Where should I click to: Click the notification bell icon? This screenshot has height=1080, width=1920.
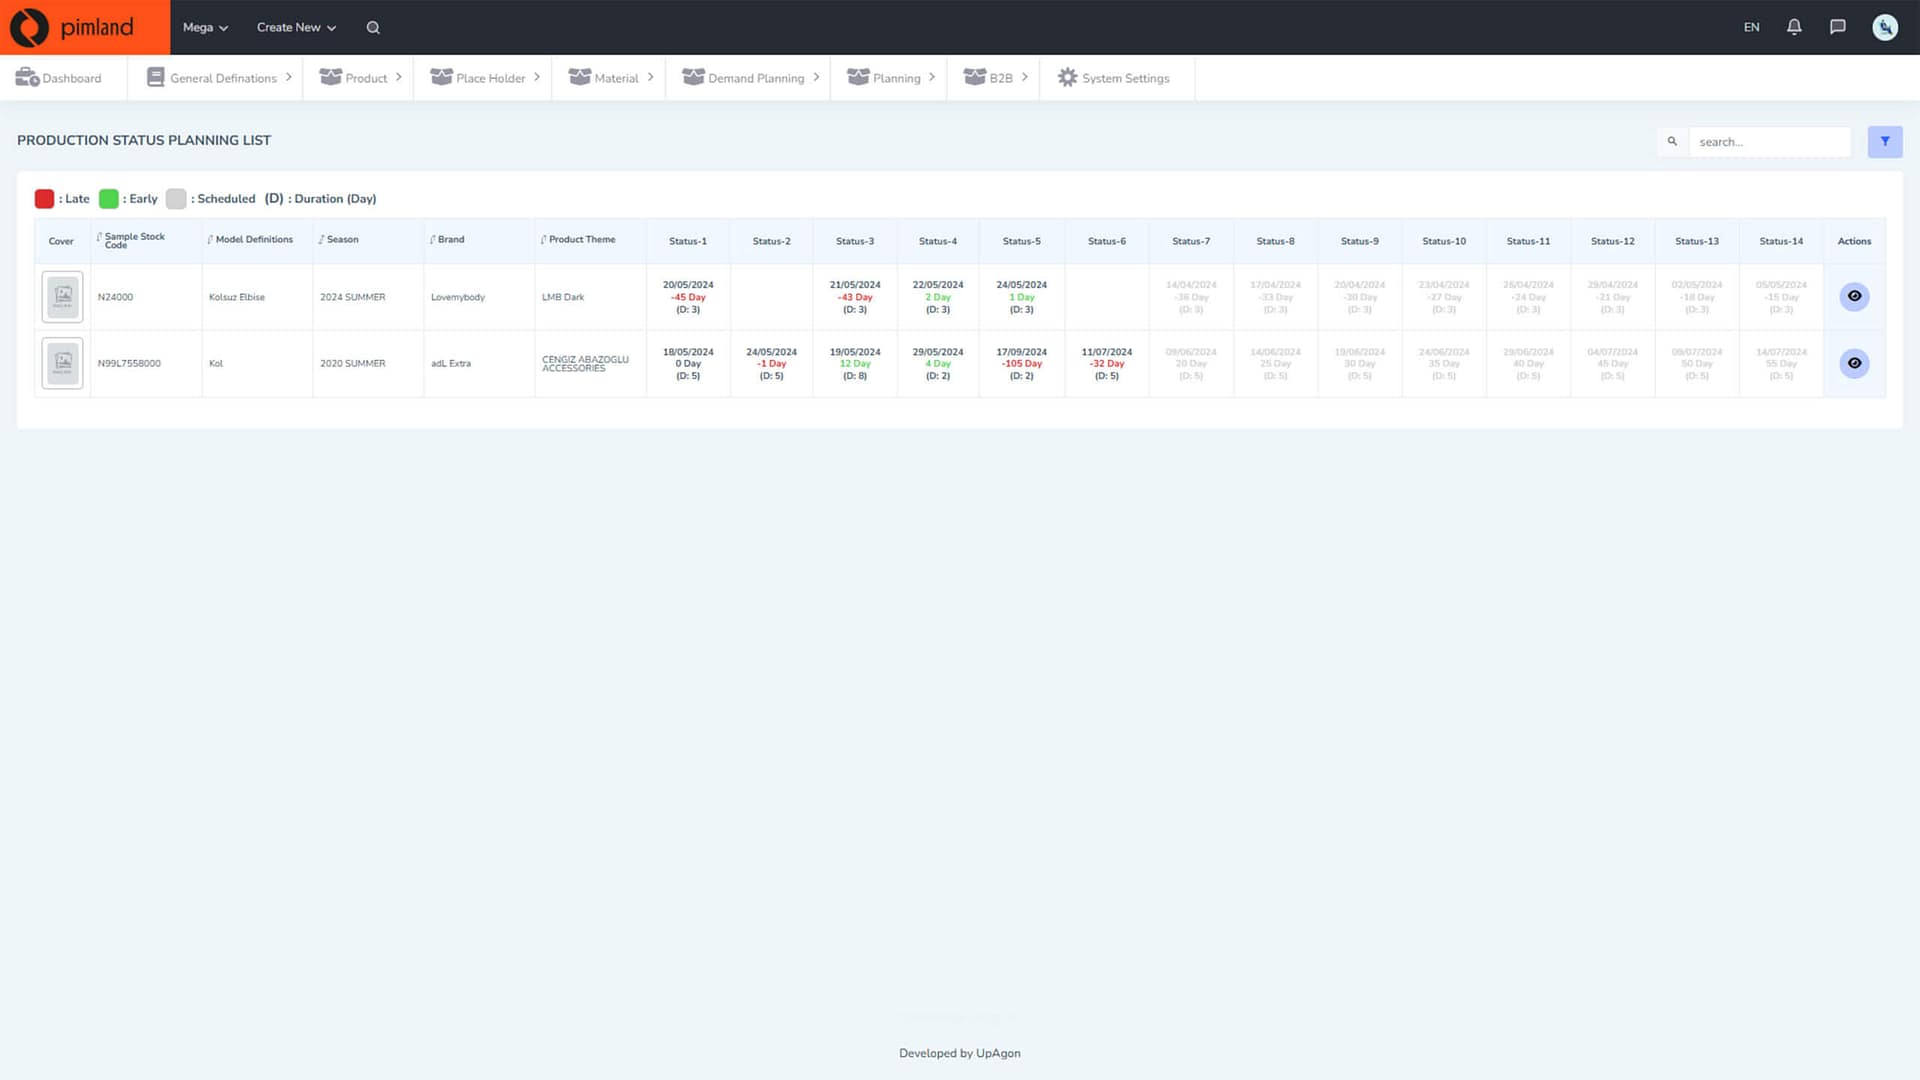click(1793, 27)
